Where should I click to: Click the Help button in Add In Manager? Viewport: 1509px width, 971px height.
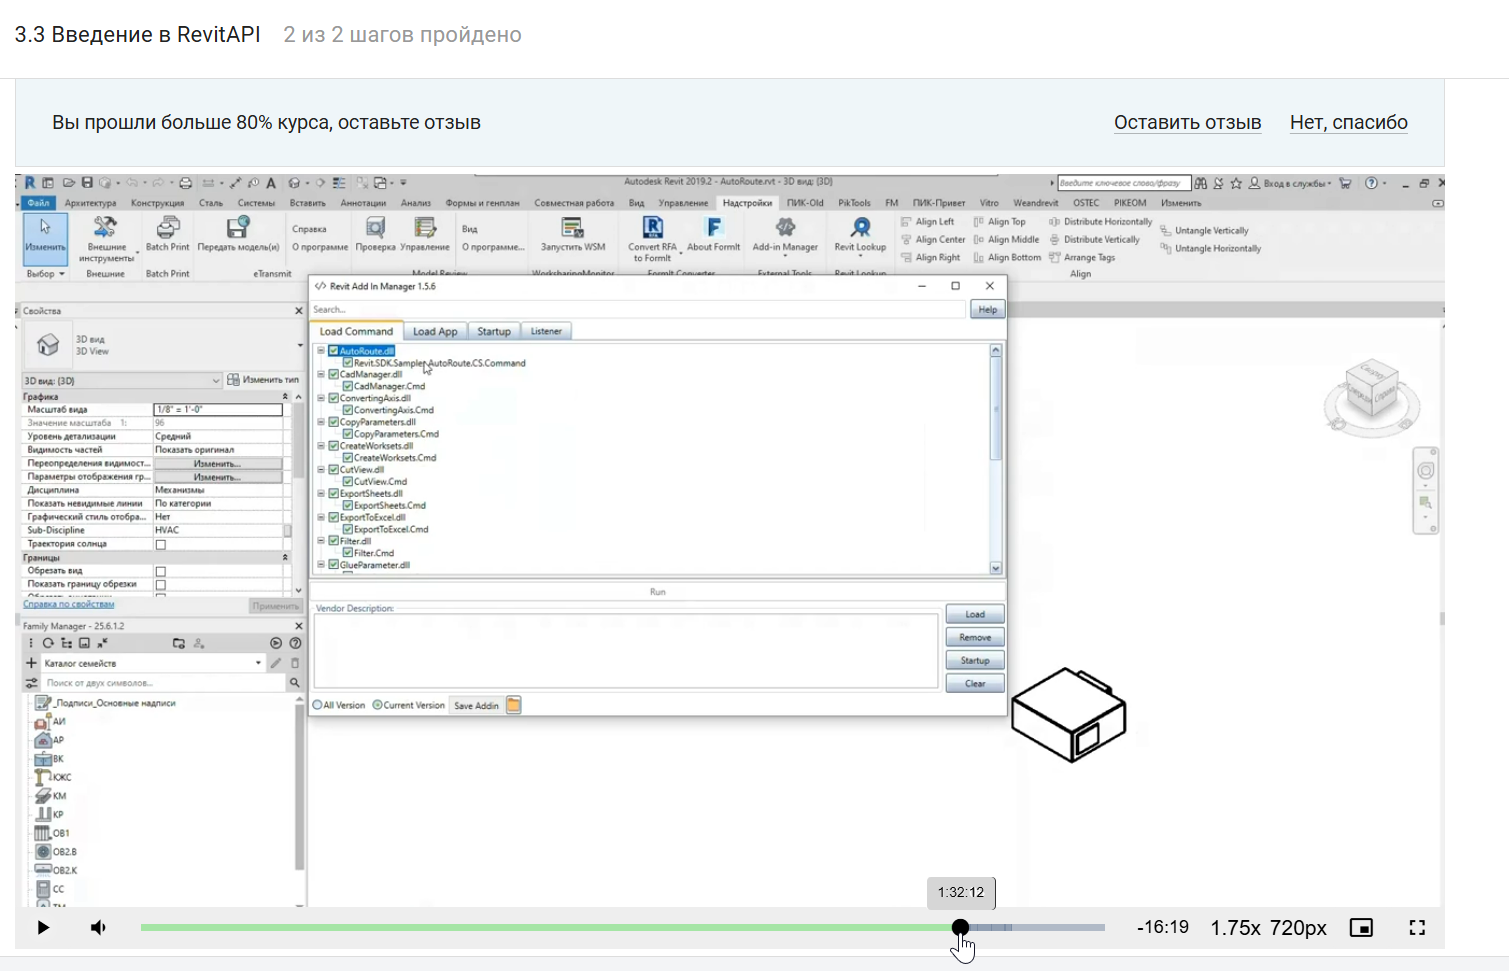987,310
